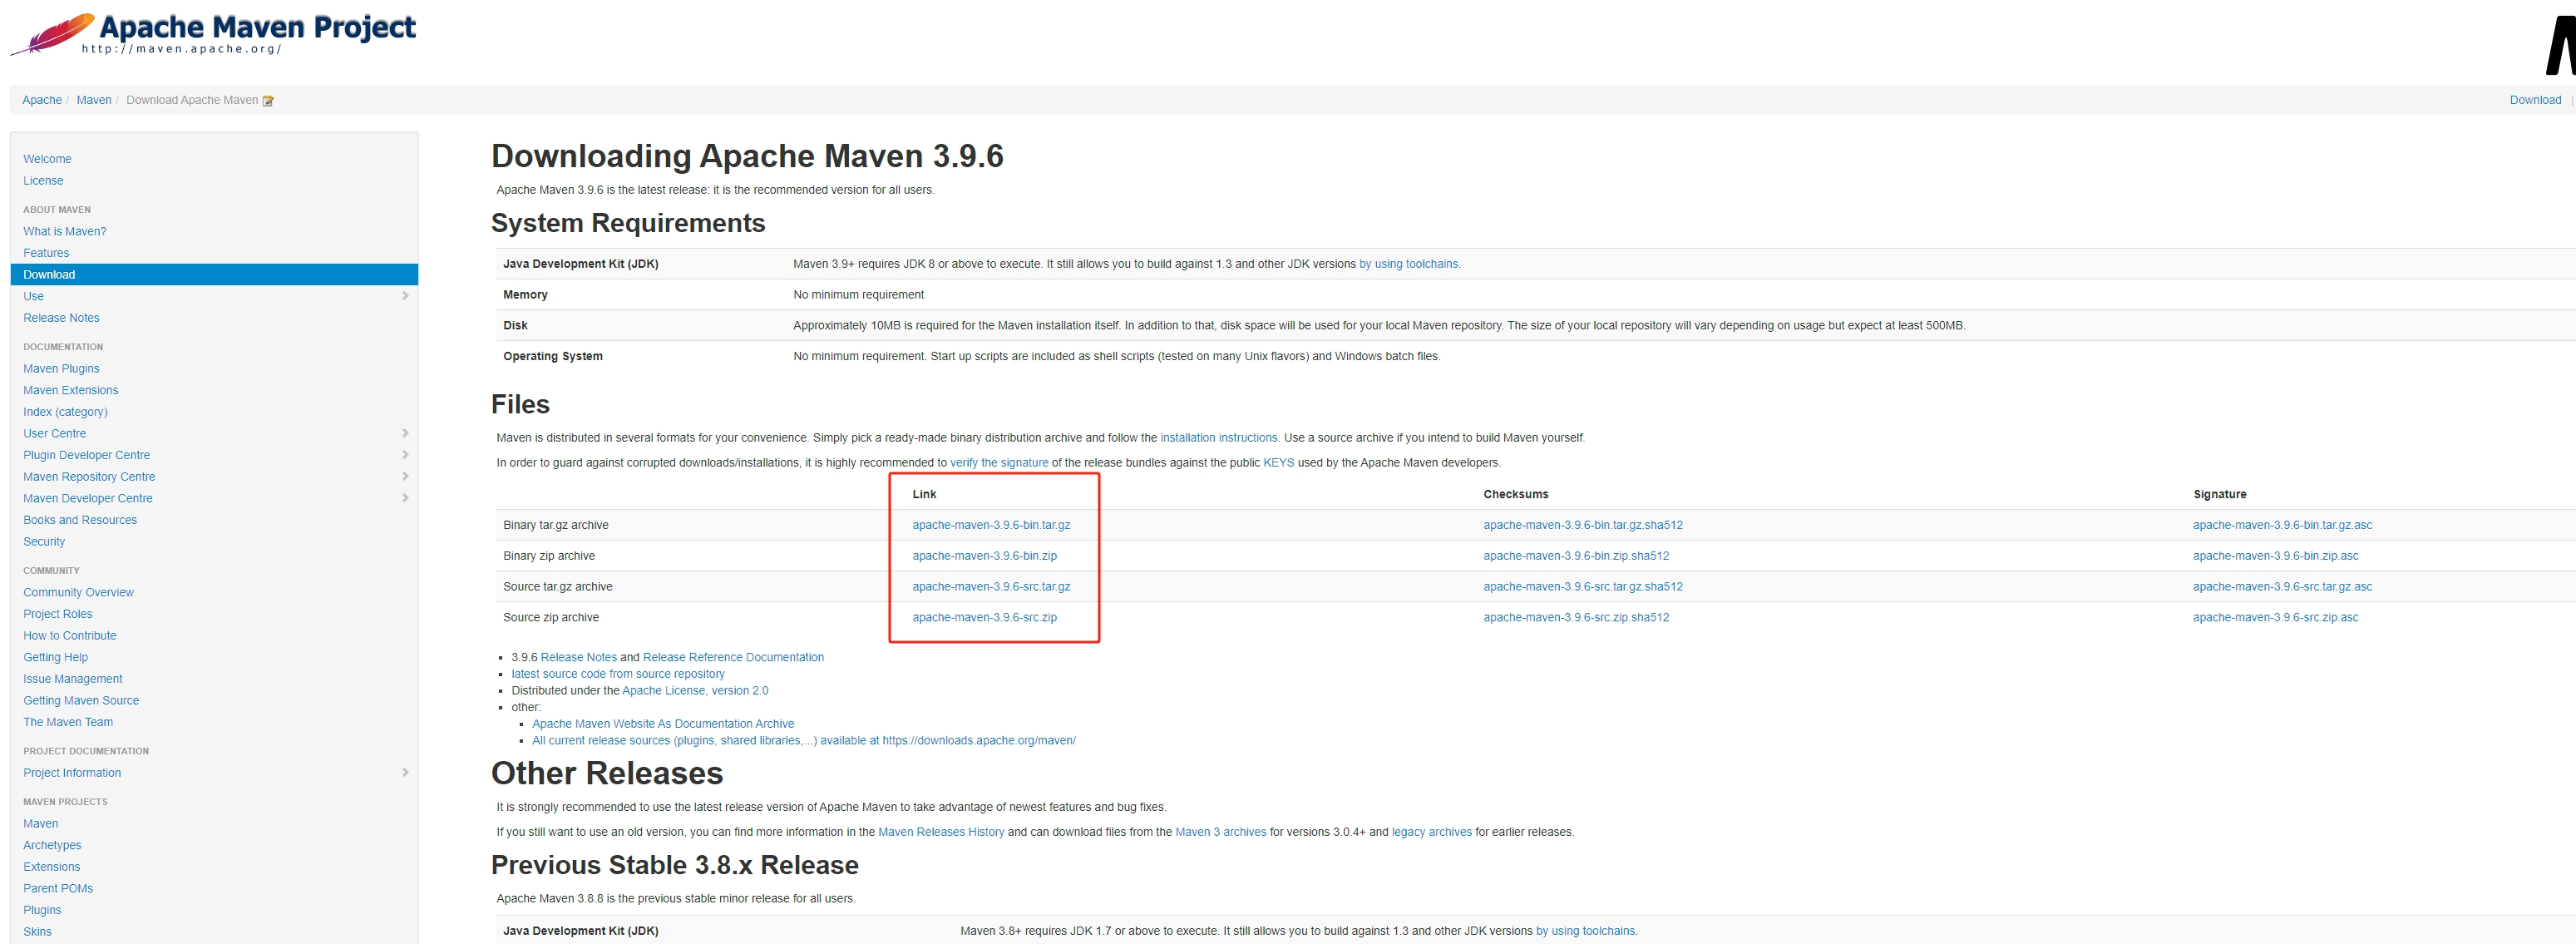Screen dimensions: 2576x944
Task: Open Project Roles sidebar link
Action: tap(58, 614)
